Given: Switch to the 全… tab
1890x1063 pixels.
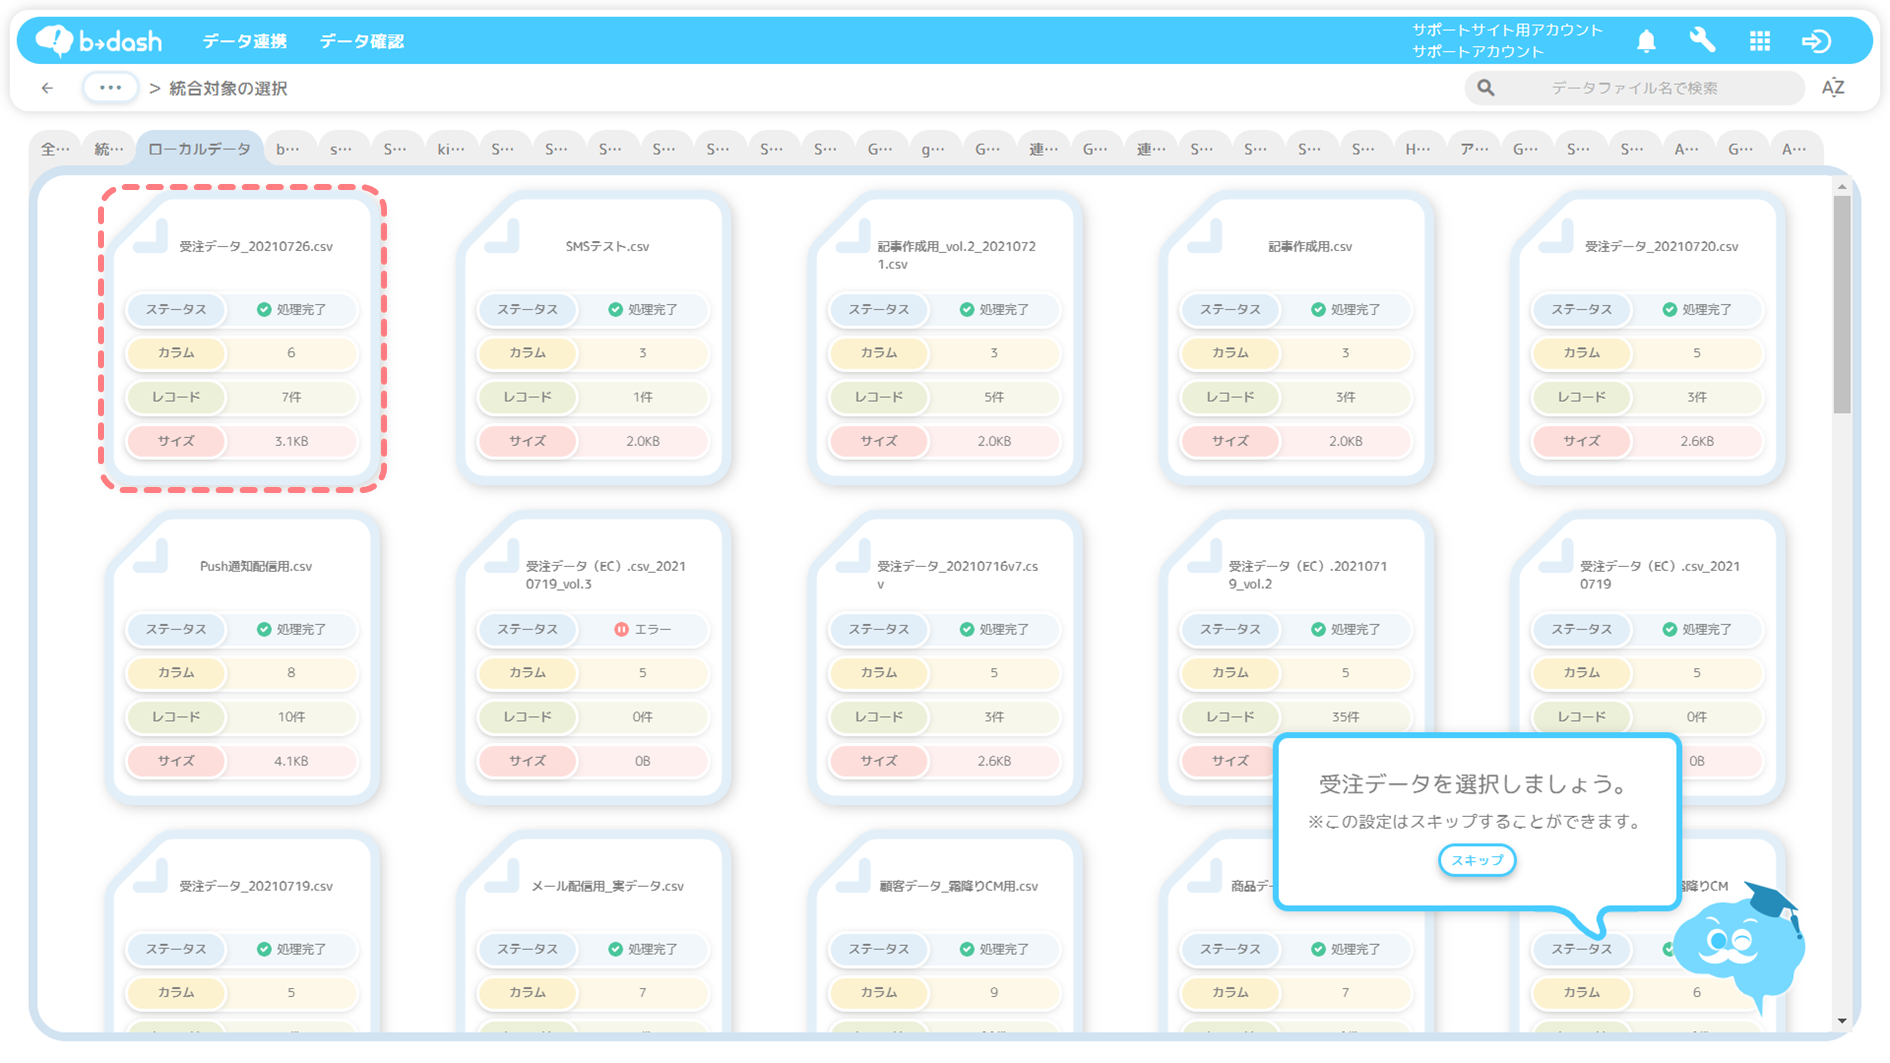Looking at the screenshot, I should [x=55, y=149].
